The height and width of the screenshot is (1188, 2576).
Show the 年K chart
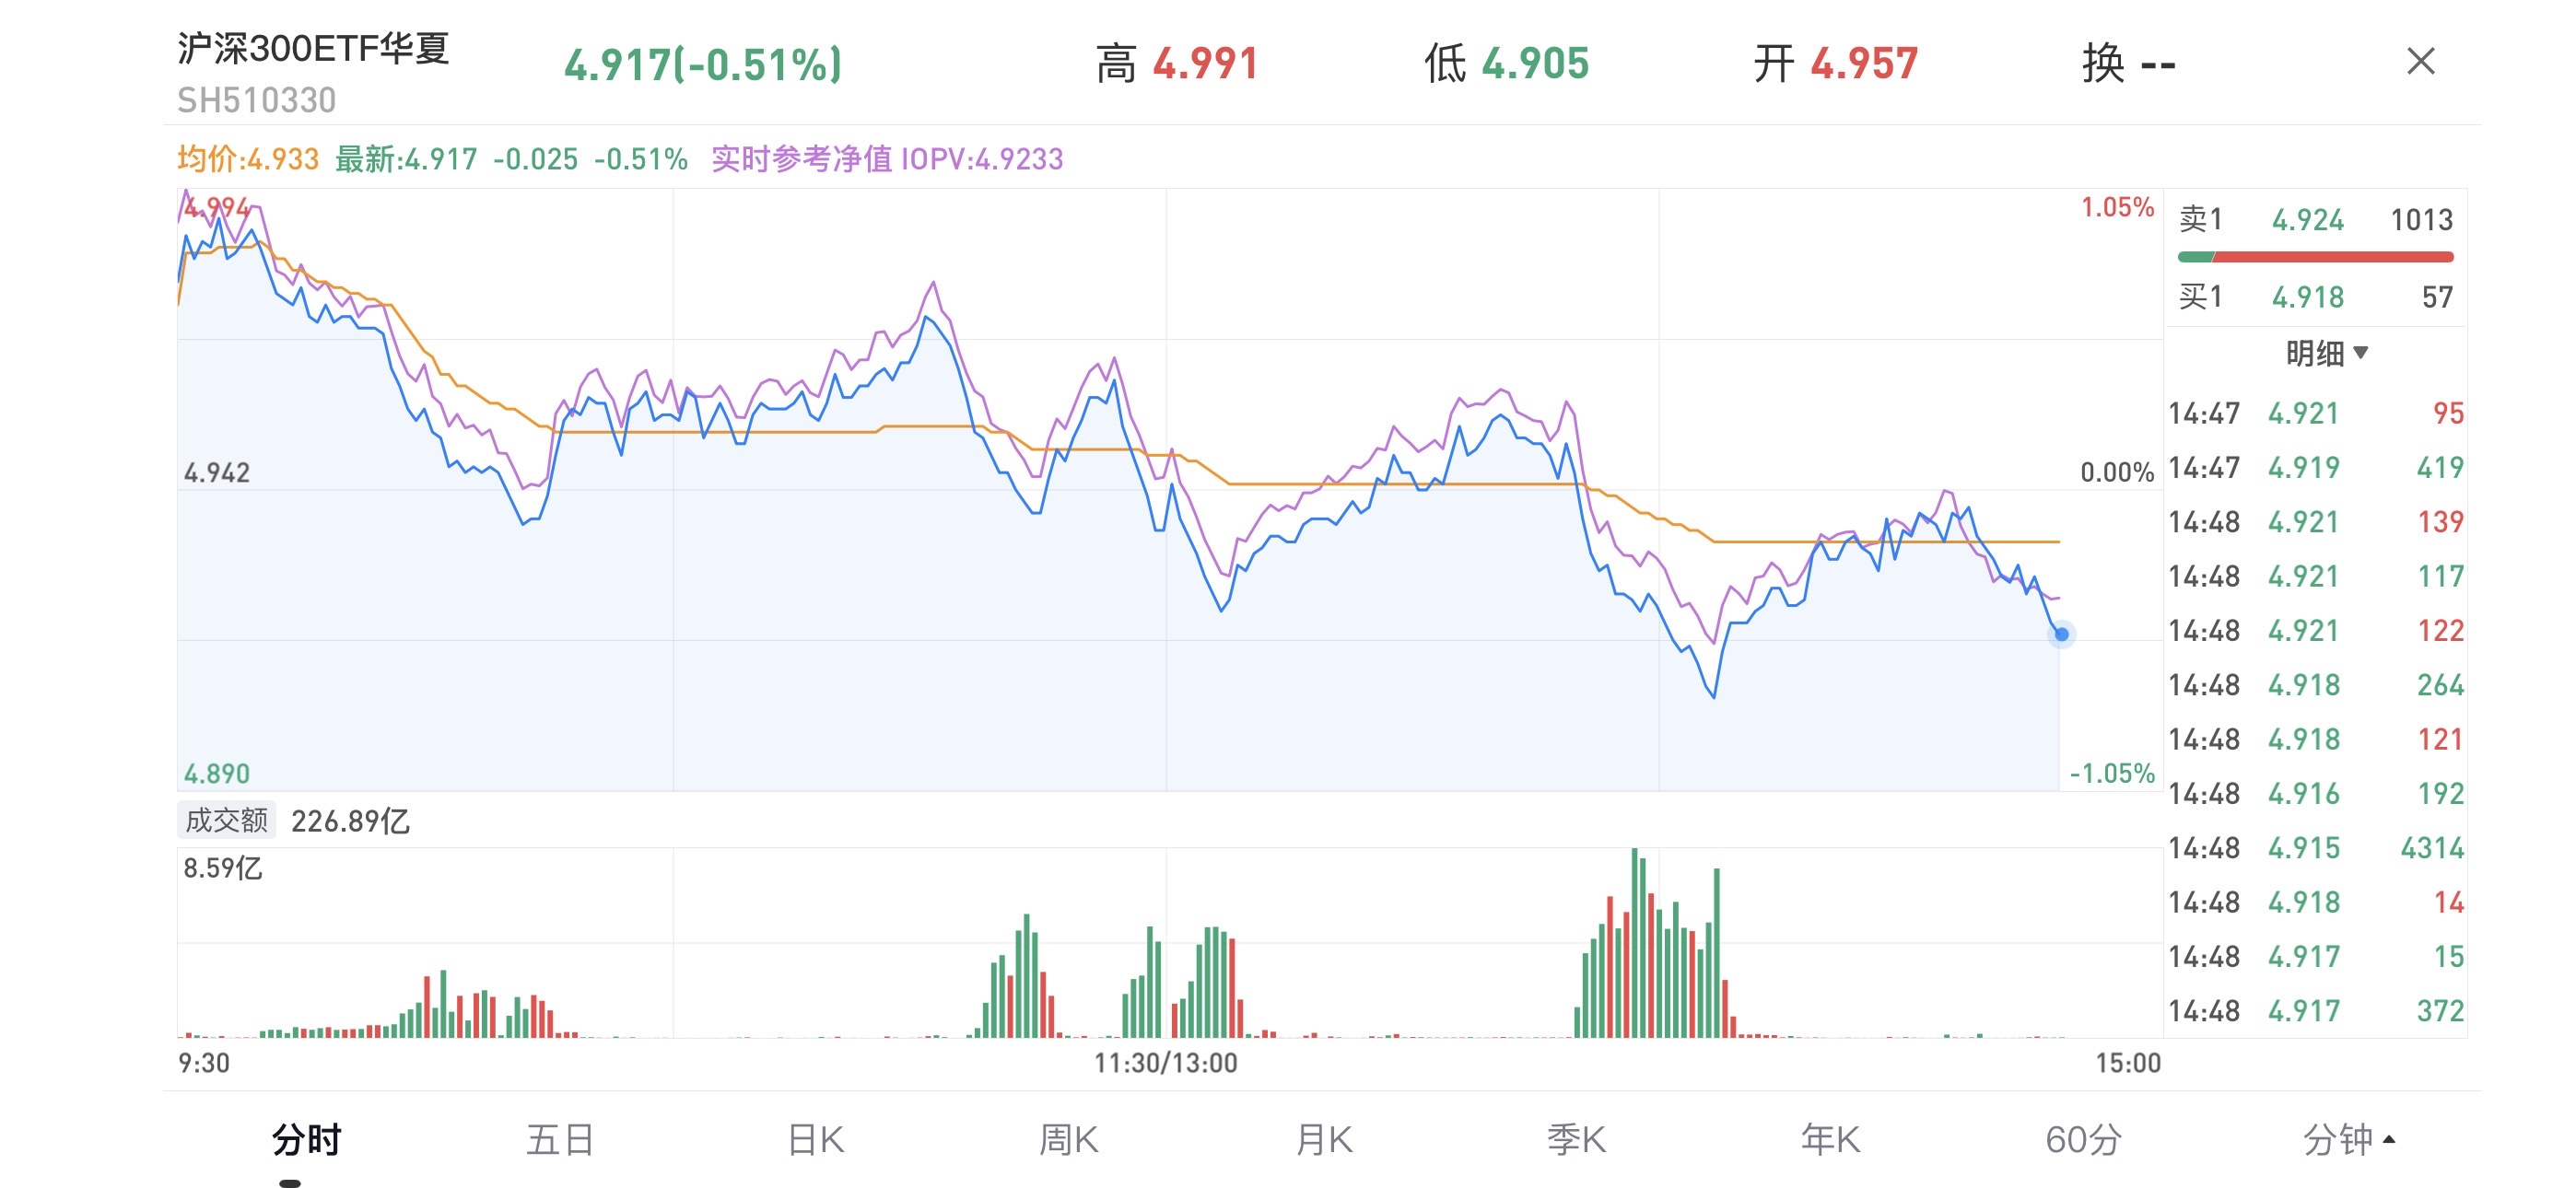click(x=1830, y=1139)
